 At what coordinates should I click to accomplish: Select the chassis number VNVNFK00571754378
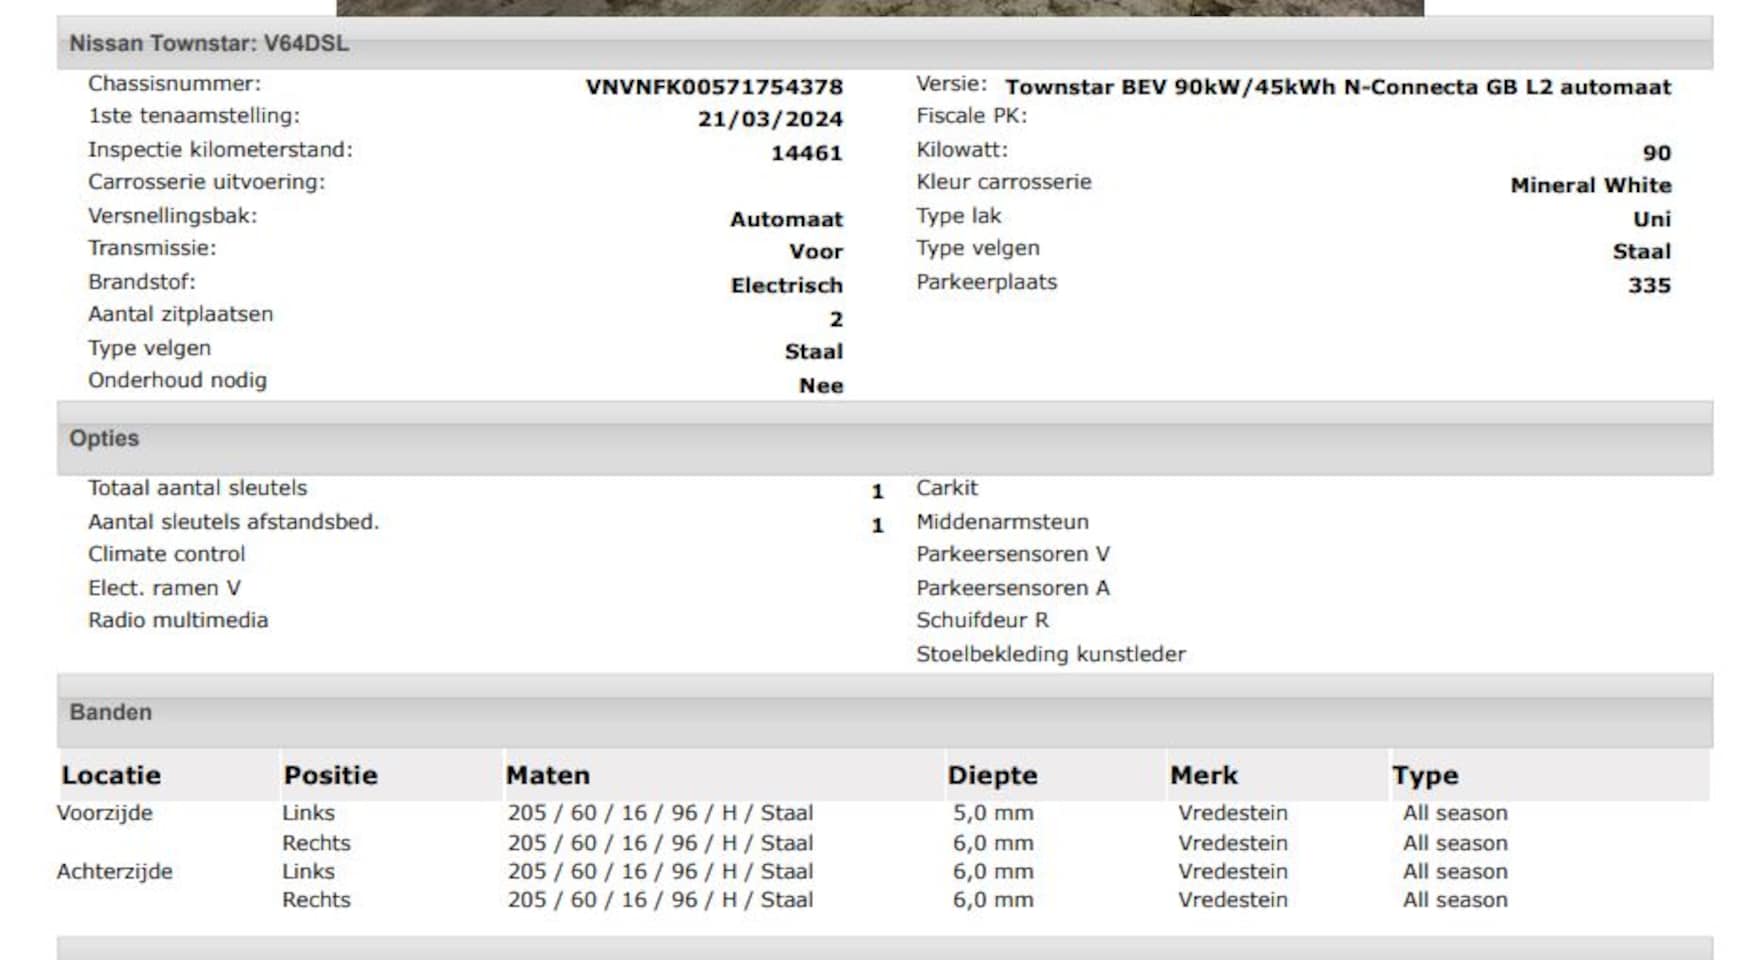[714, 87]
